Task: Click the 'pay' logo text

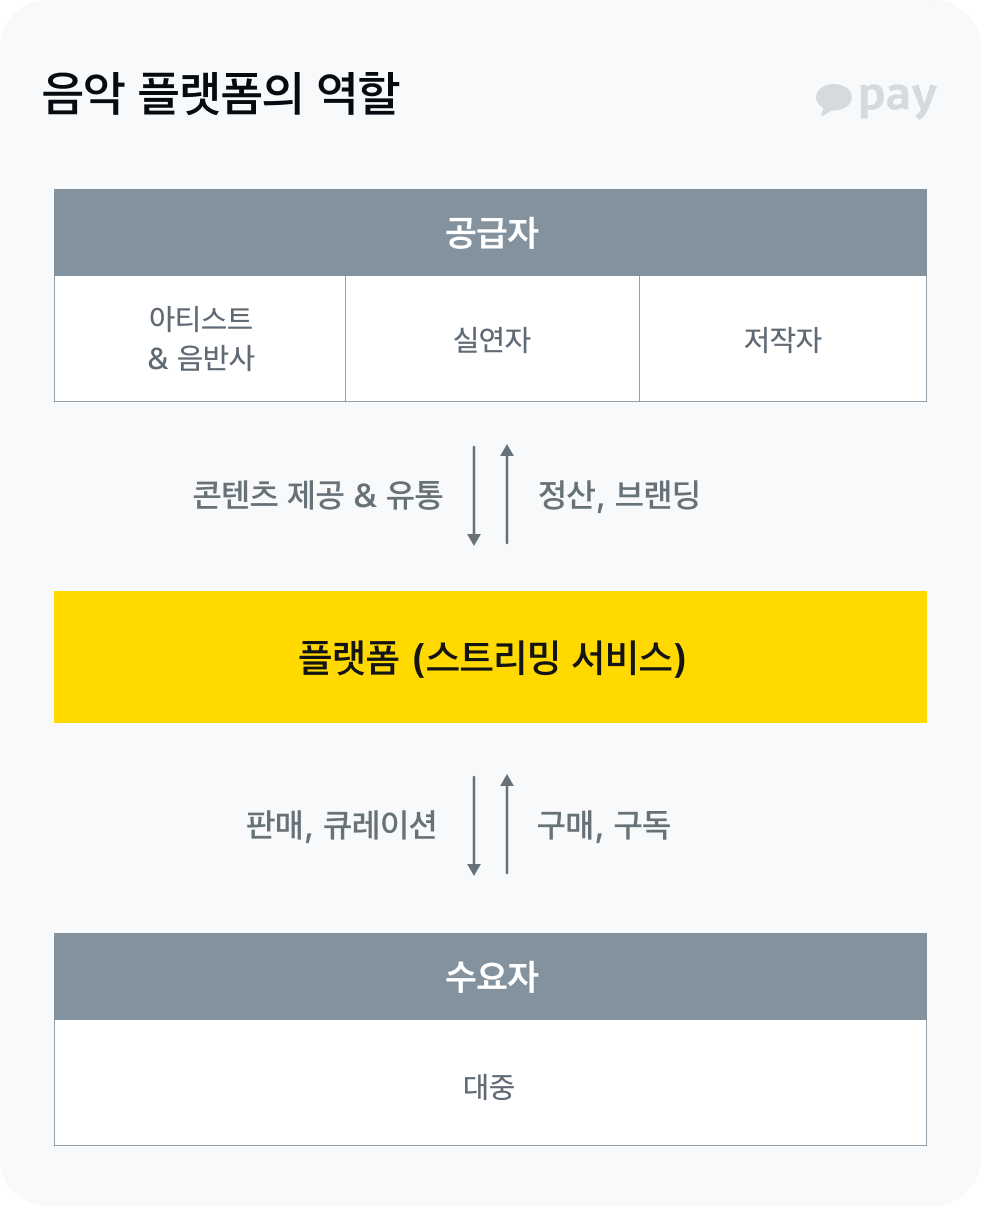Action: (897, 99)
